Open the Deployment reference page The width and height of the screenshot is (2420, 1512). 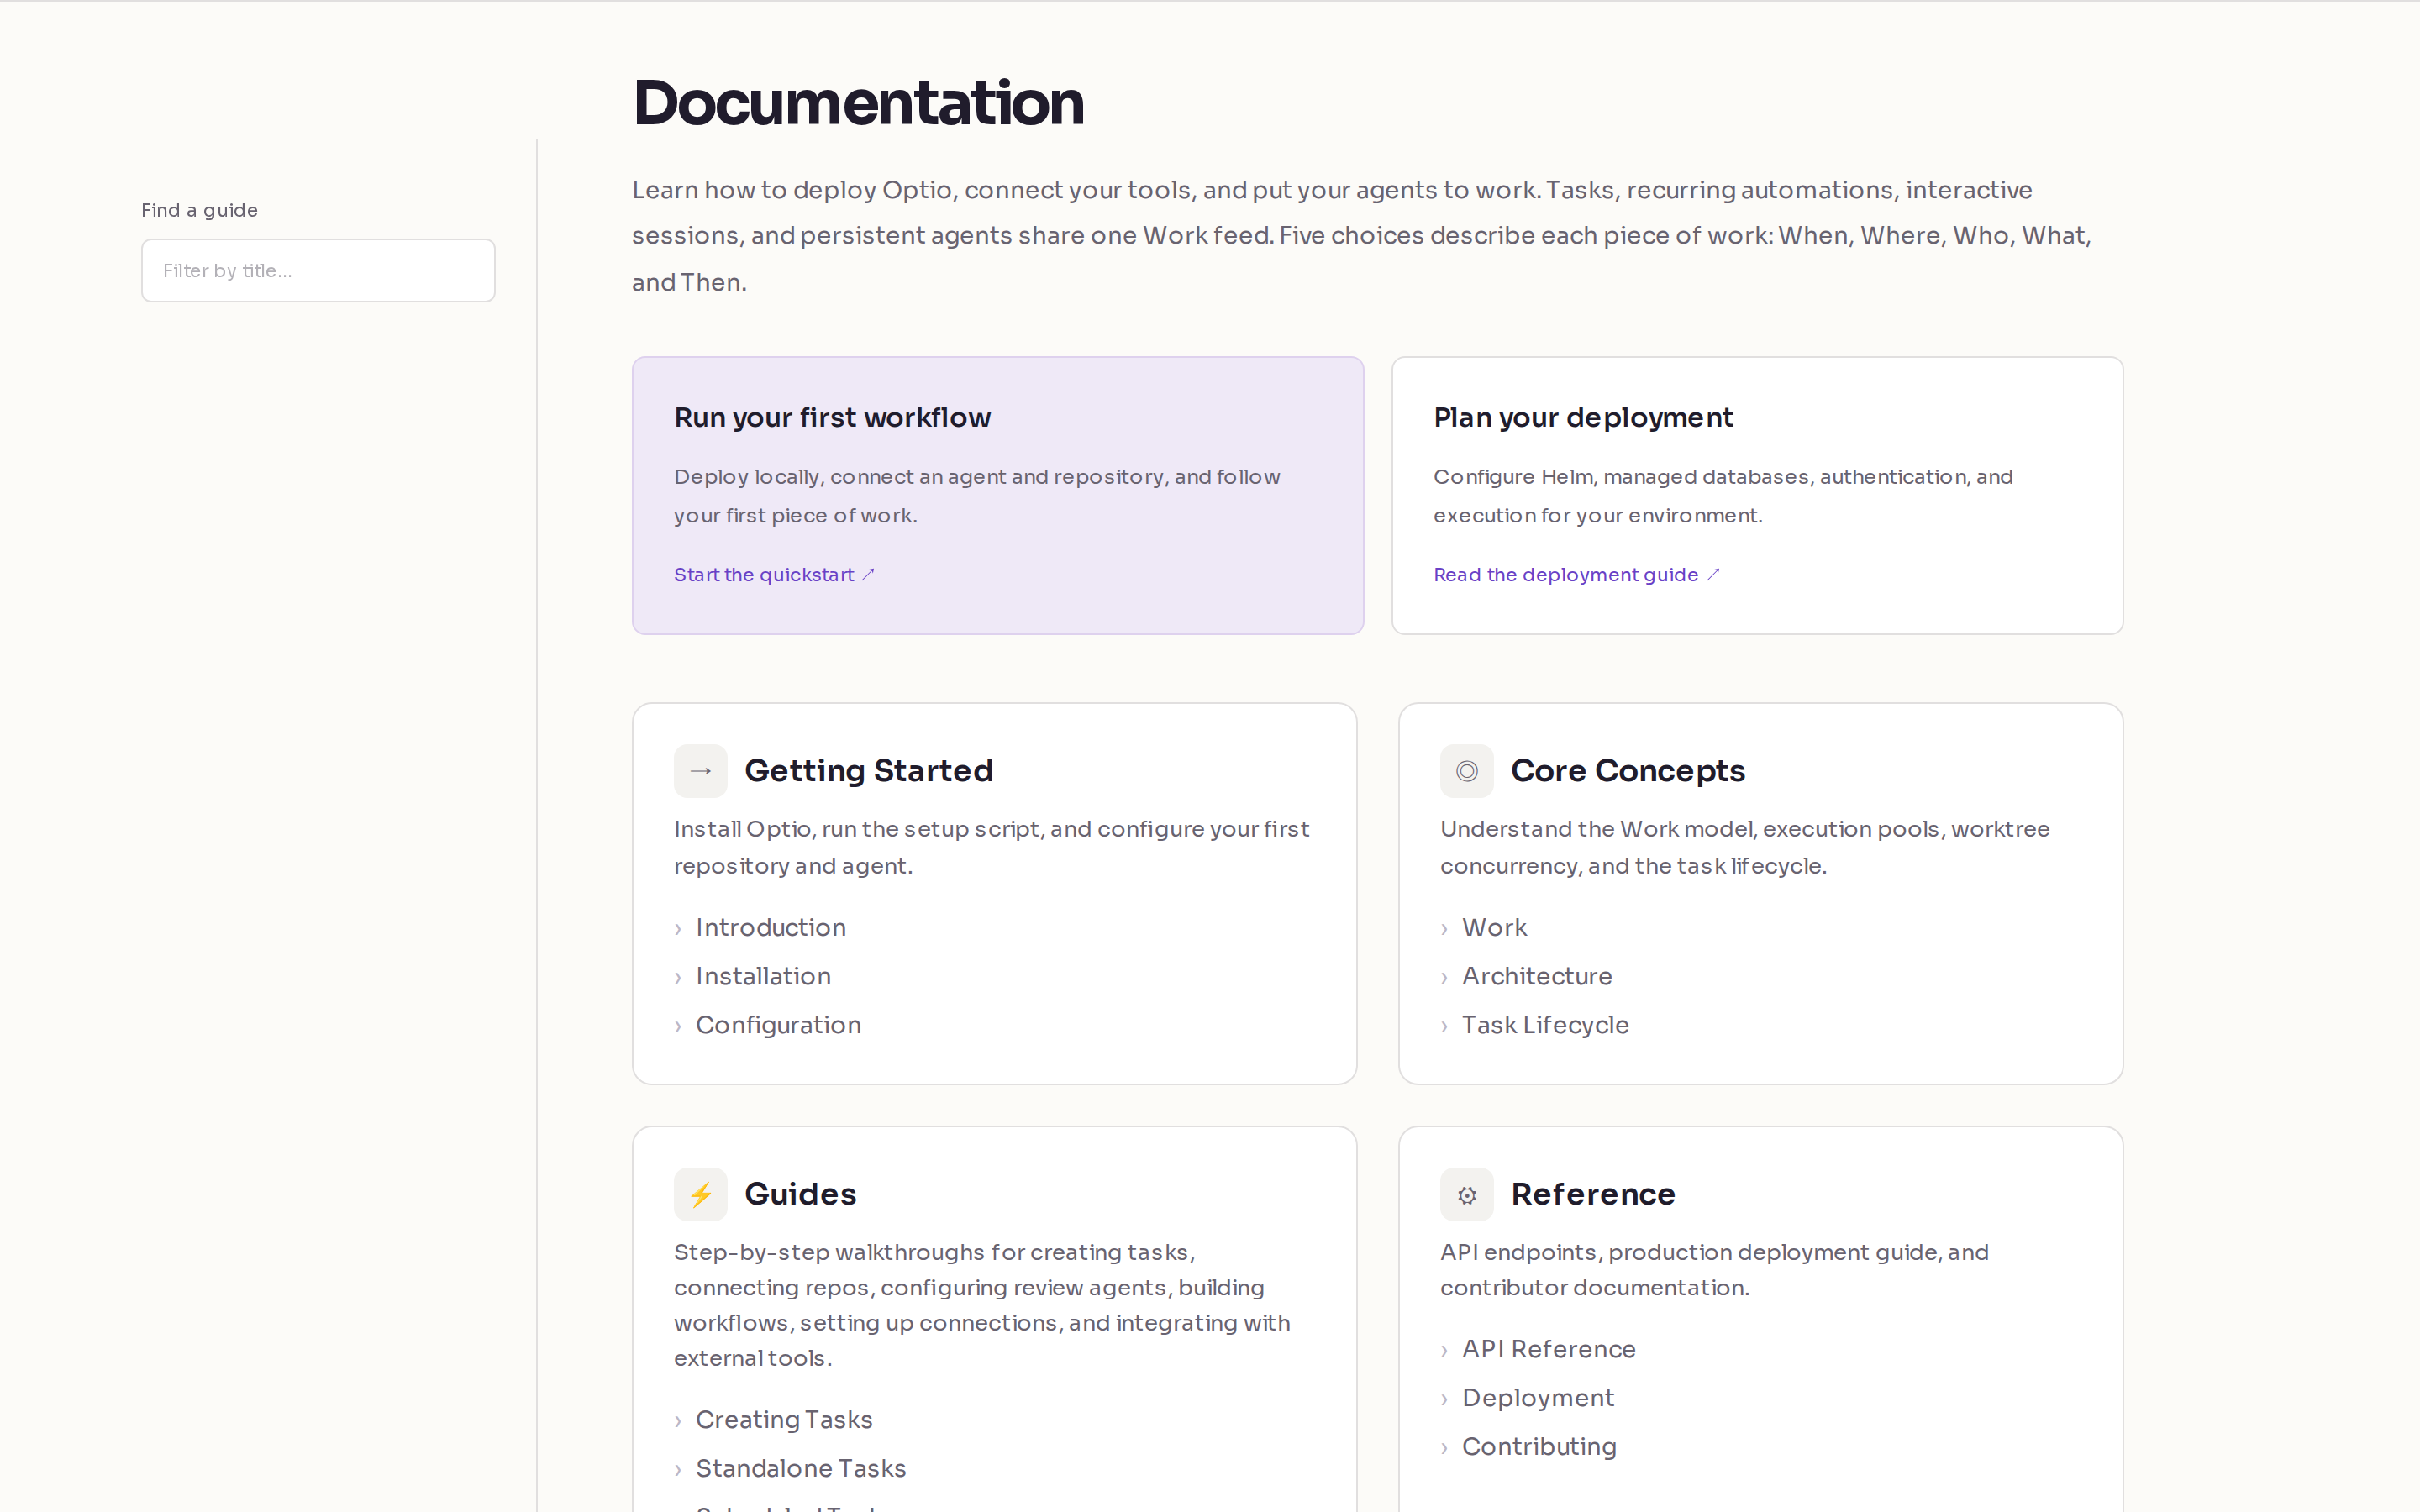(x=1538, y=1398)
